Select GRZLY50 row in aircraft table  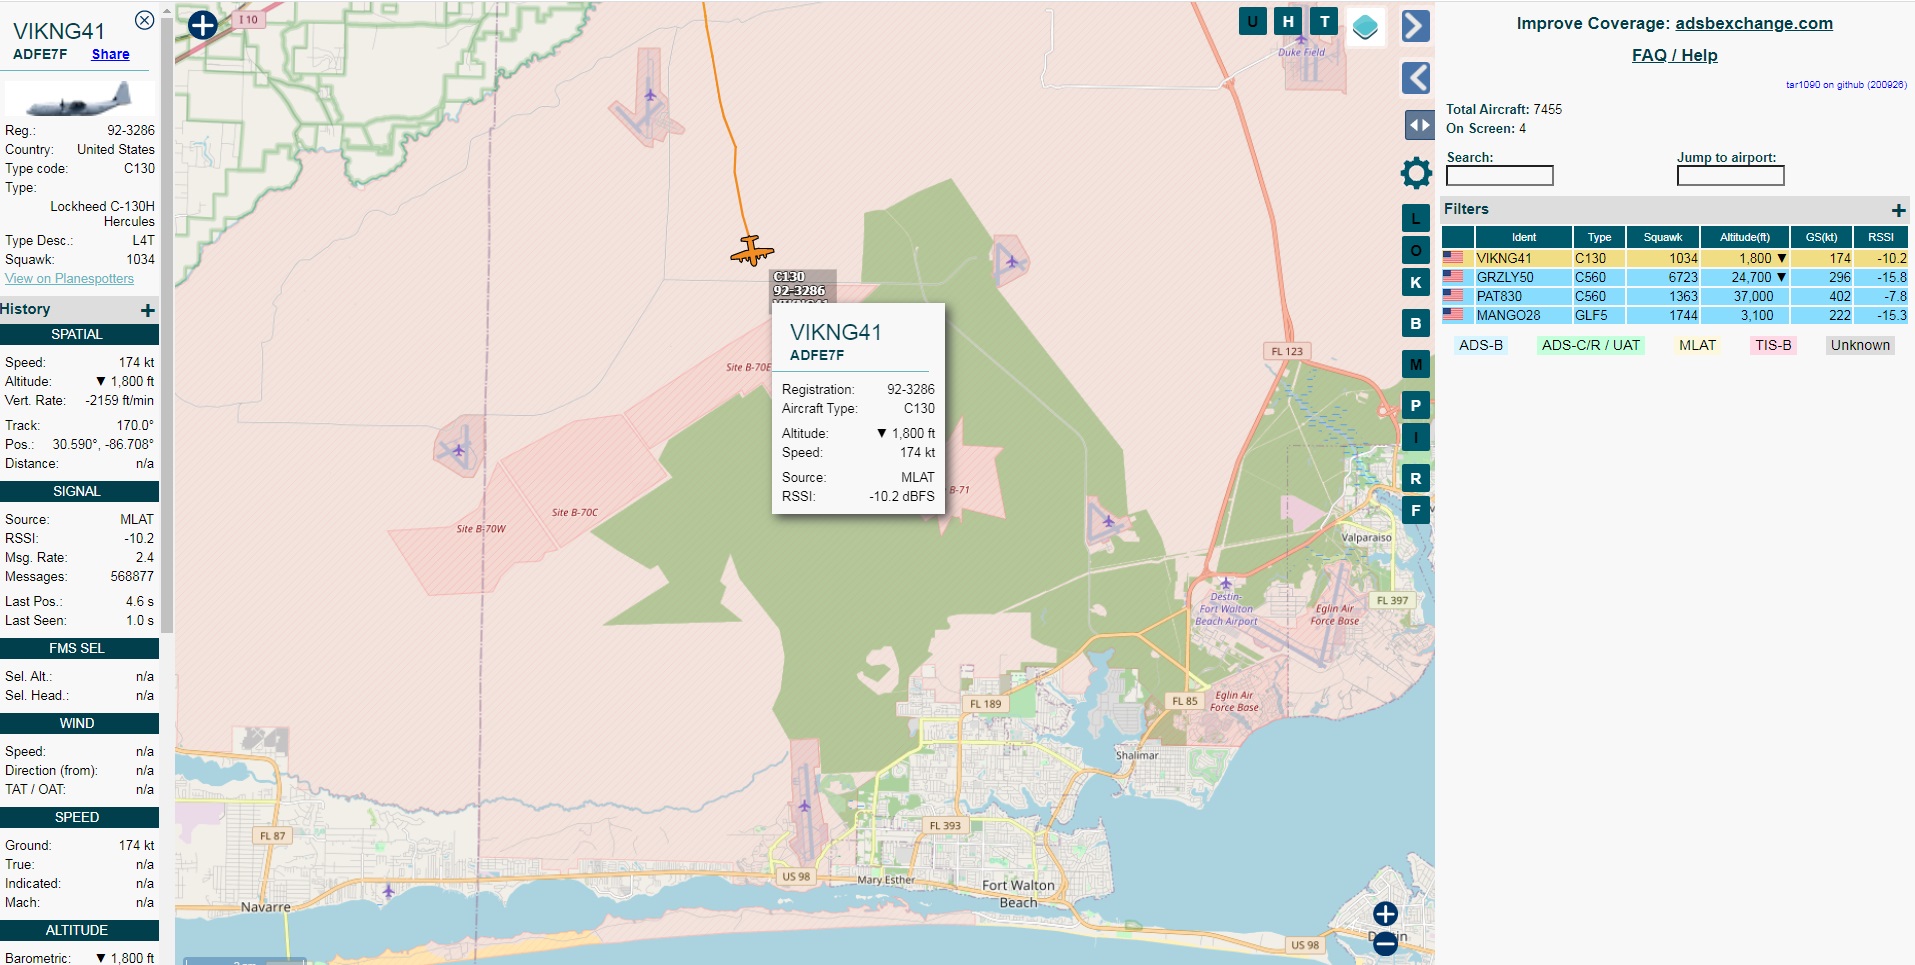(x=1675, y=277)
